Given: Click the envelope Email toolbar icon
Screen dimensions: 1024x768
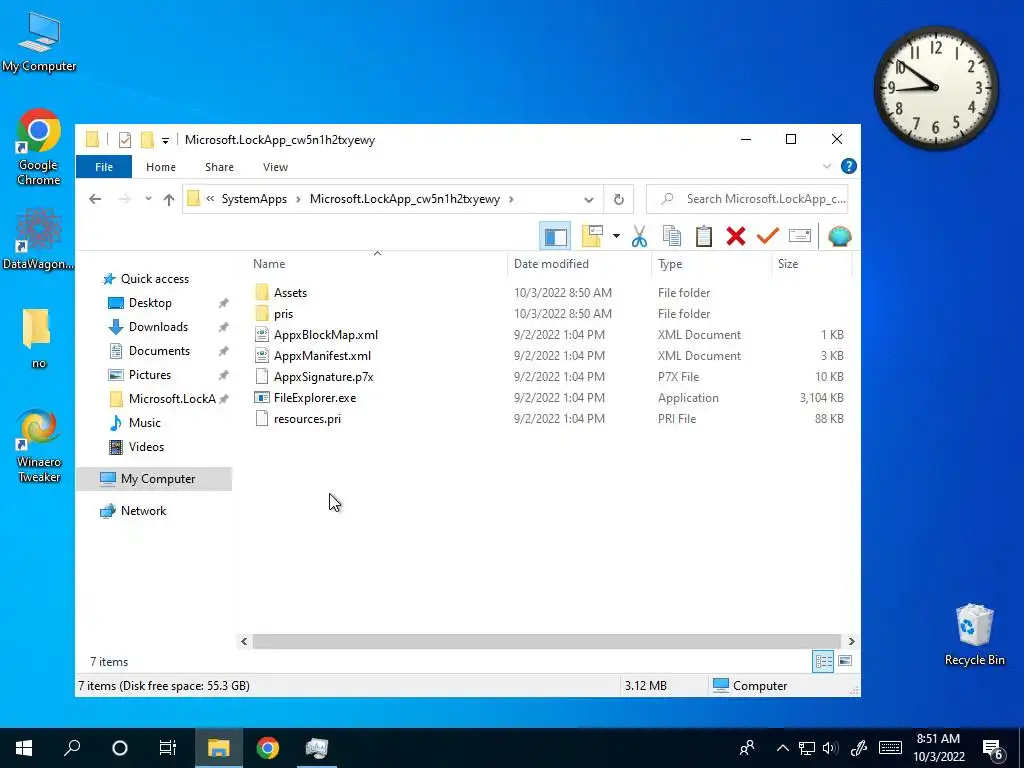Looking at the screenshot, I should pos(799,236).
